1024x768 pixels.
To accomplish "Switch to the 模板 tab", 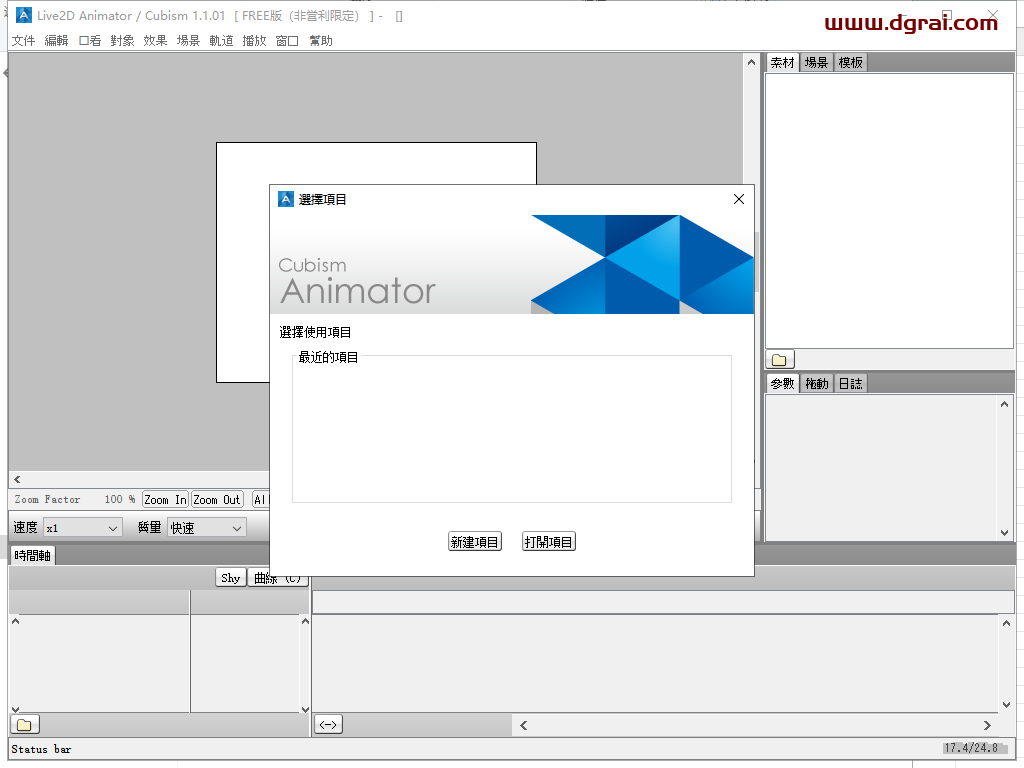I will pos(850,63).
